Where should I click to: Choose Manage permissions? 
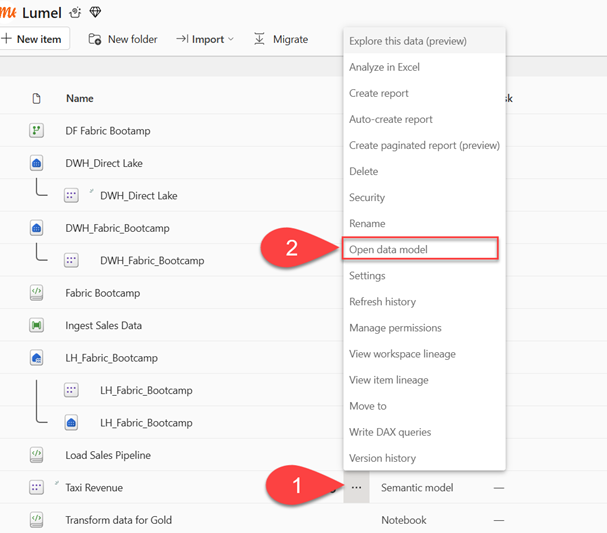pyautogui.click(x=424, y=328)
